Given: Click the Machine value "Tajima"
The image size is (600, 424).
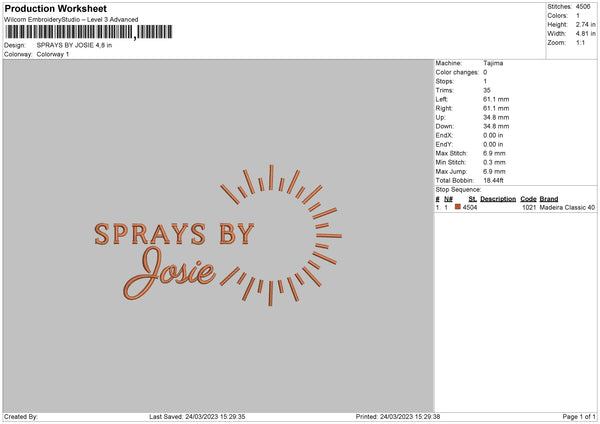Looking at the screenshot, I should pos(494,63).
